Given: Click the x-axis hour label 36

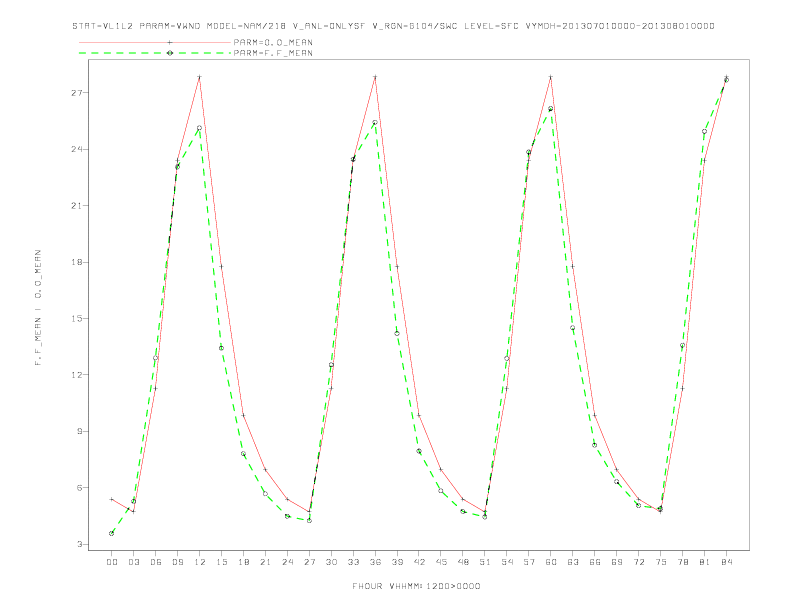Looking at the screenshot, I should pos(375,562).
